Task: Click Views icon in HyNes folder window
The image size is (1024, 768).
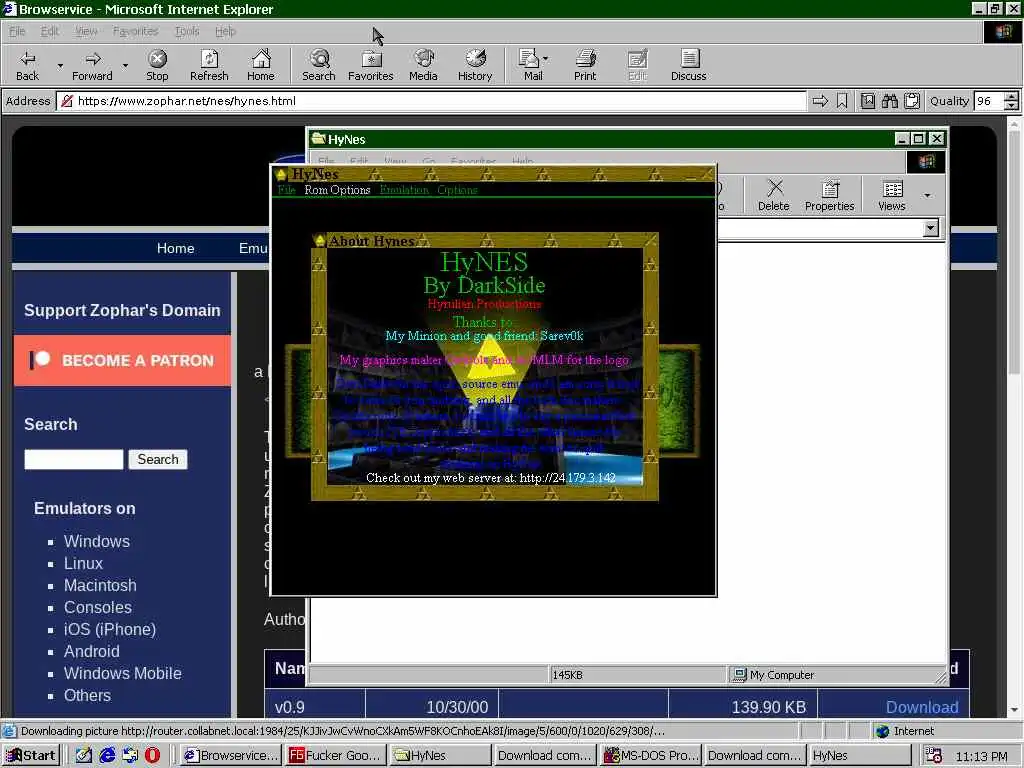Action: (891, 195)
